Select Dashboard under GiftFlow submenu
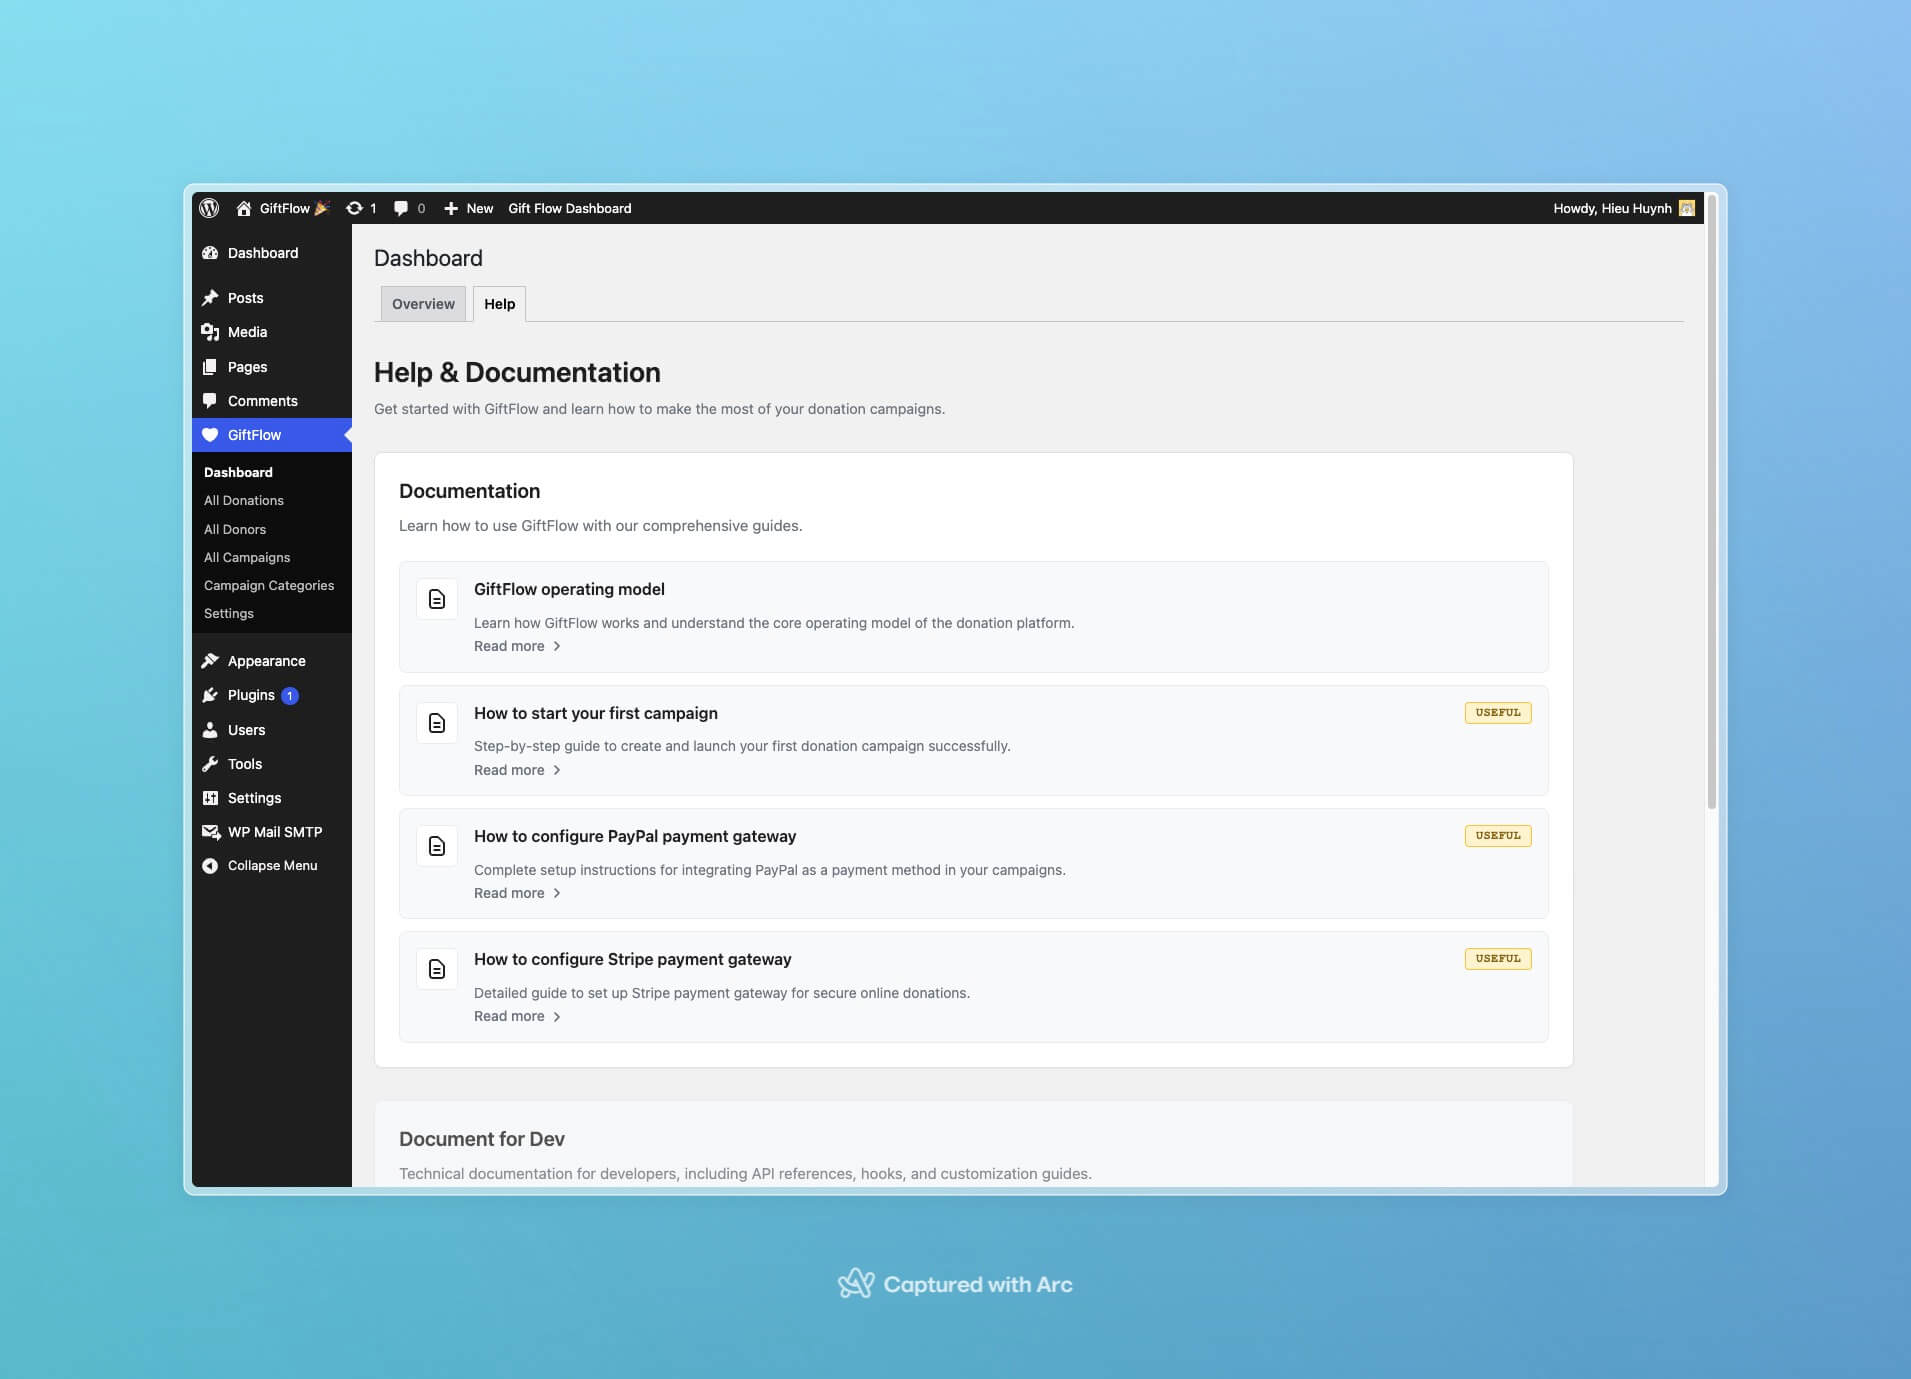1911x1379 pixels. click(x=238, y=472)
